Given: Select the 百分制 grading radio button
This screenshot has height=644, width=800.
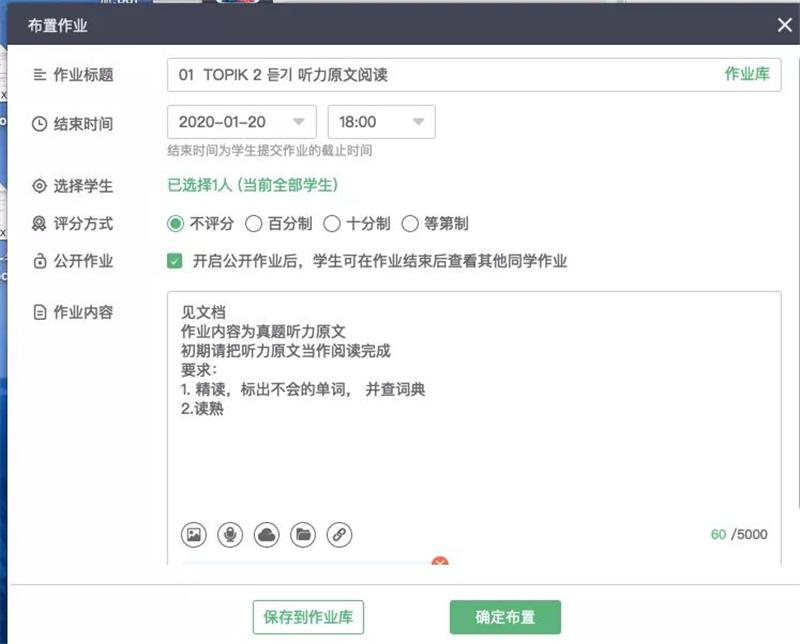Looking at the screenshot, I should click(253, 224).
